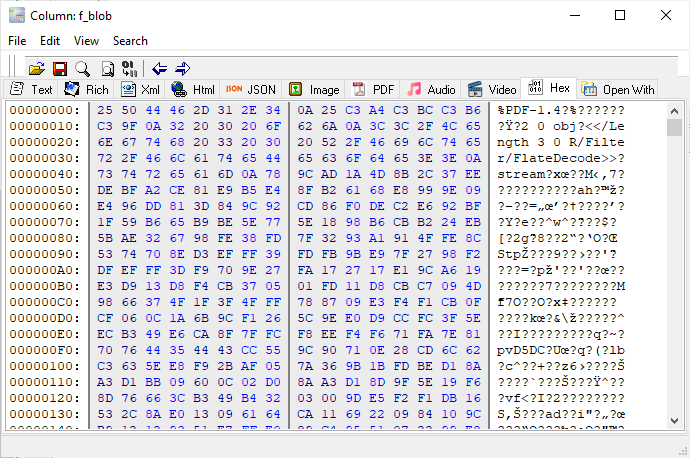
Task: Switch to the Text tab
Action: click(x=31, y=90)
